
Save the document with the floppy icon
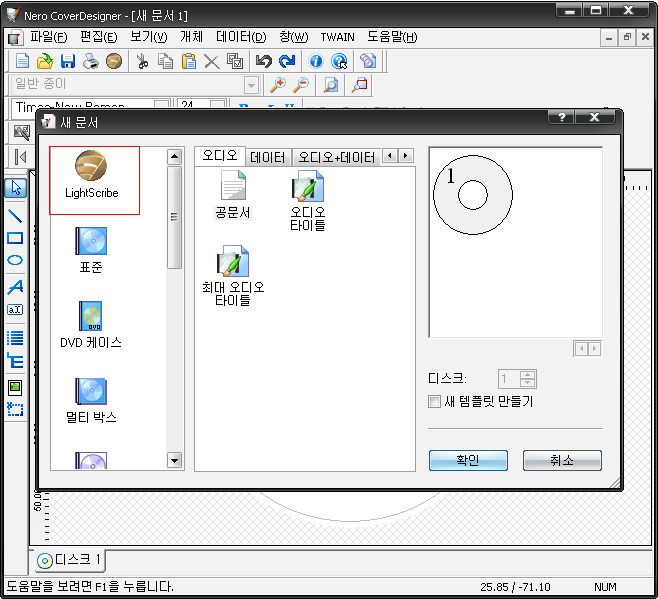point(68,61)
